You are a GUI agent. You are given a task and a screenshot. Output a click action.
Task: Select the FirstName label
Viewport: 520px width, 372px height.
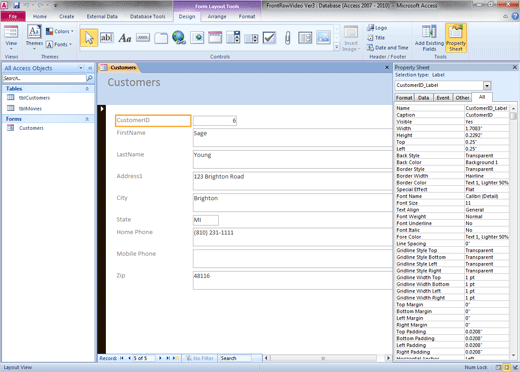tap(131, 133)
